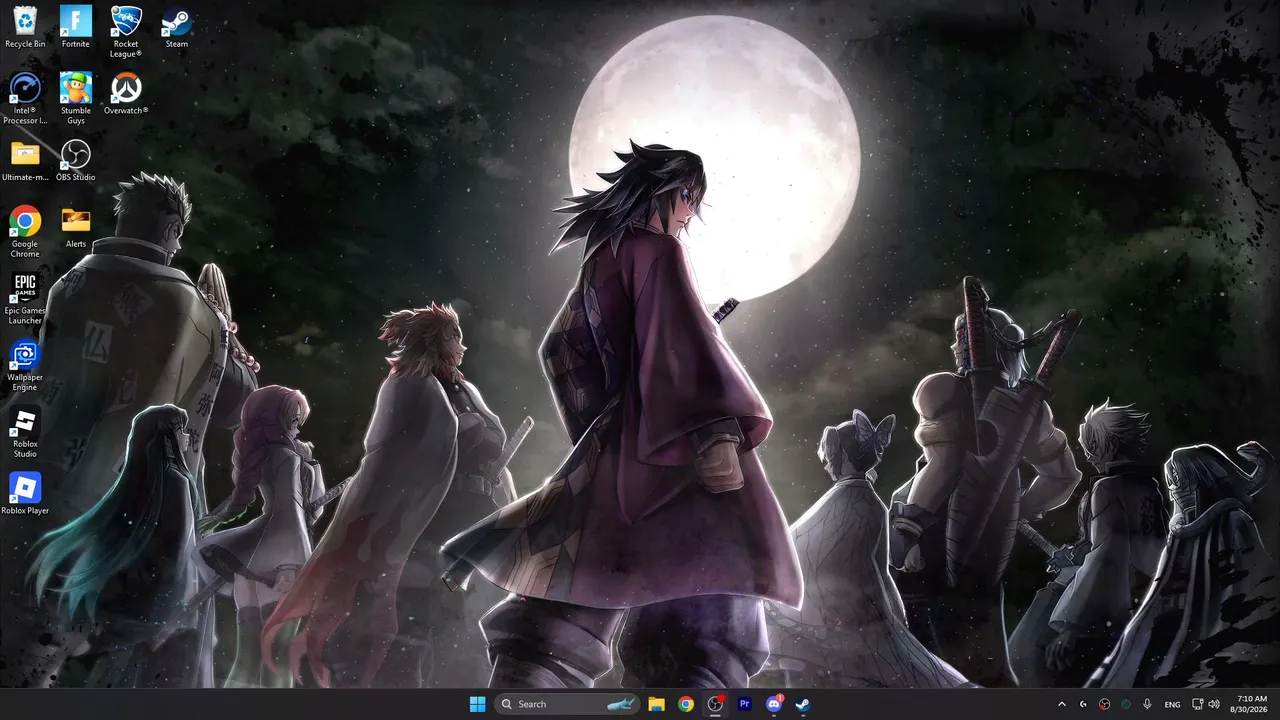Image resolution: width=1280 pixels, height=720 pixels.
Task: Open OBS Studio from the taskbar
Action: 715,704
